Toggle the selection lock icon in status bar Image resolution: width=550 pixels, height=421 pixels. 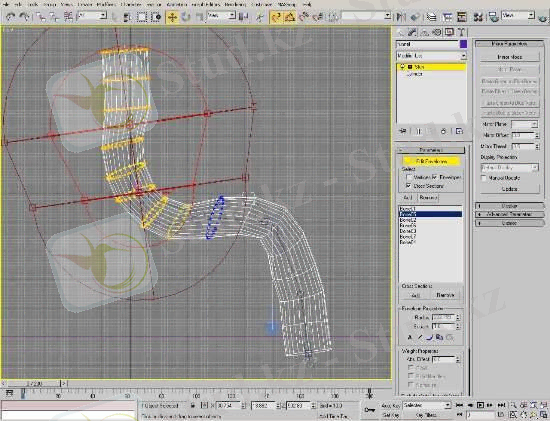(x=193, y=405)
